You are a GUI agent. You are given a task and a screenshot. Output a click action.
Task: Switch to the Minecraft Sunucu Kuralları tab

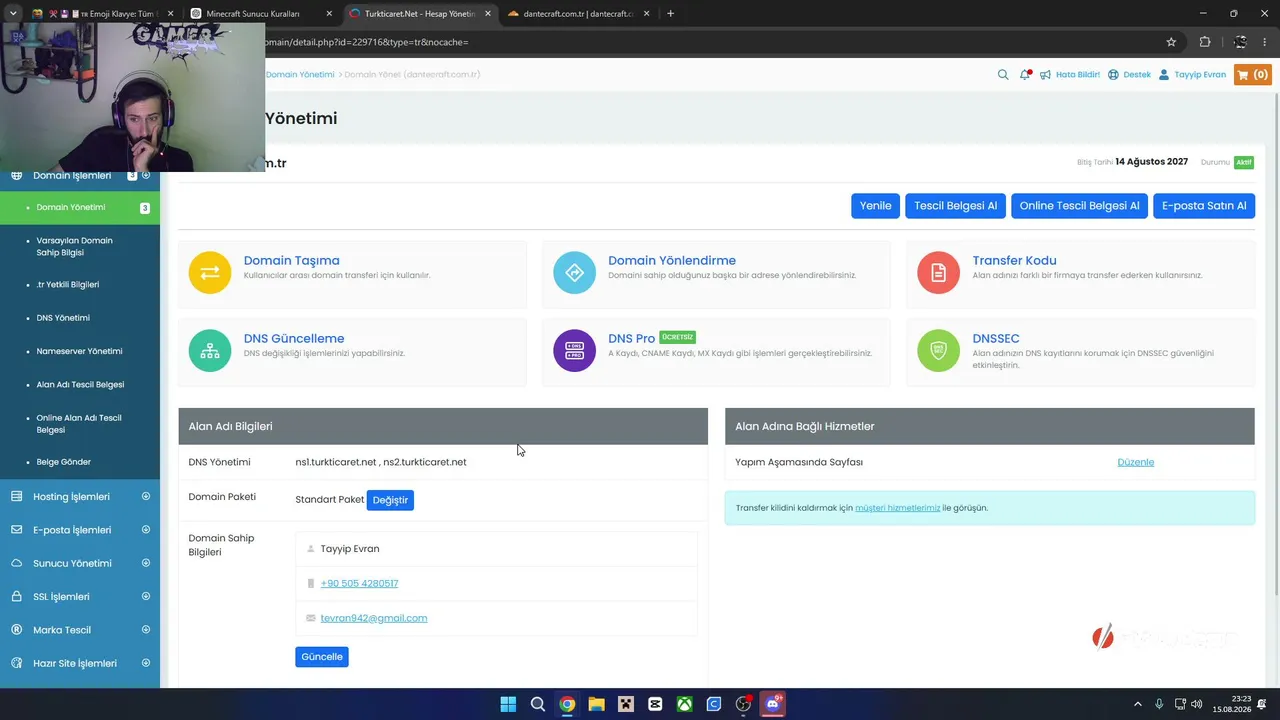point(260,14)
